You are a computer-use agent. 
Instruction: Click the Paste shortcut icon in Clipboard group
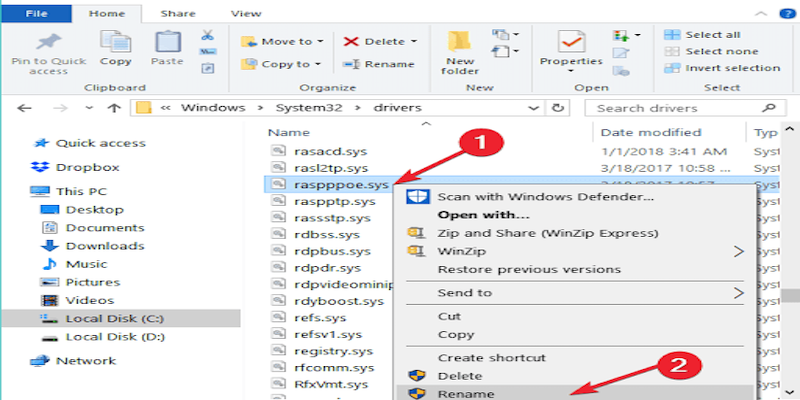[x=208, y=68]
